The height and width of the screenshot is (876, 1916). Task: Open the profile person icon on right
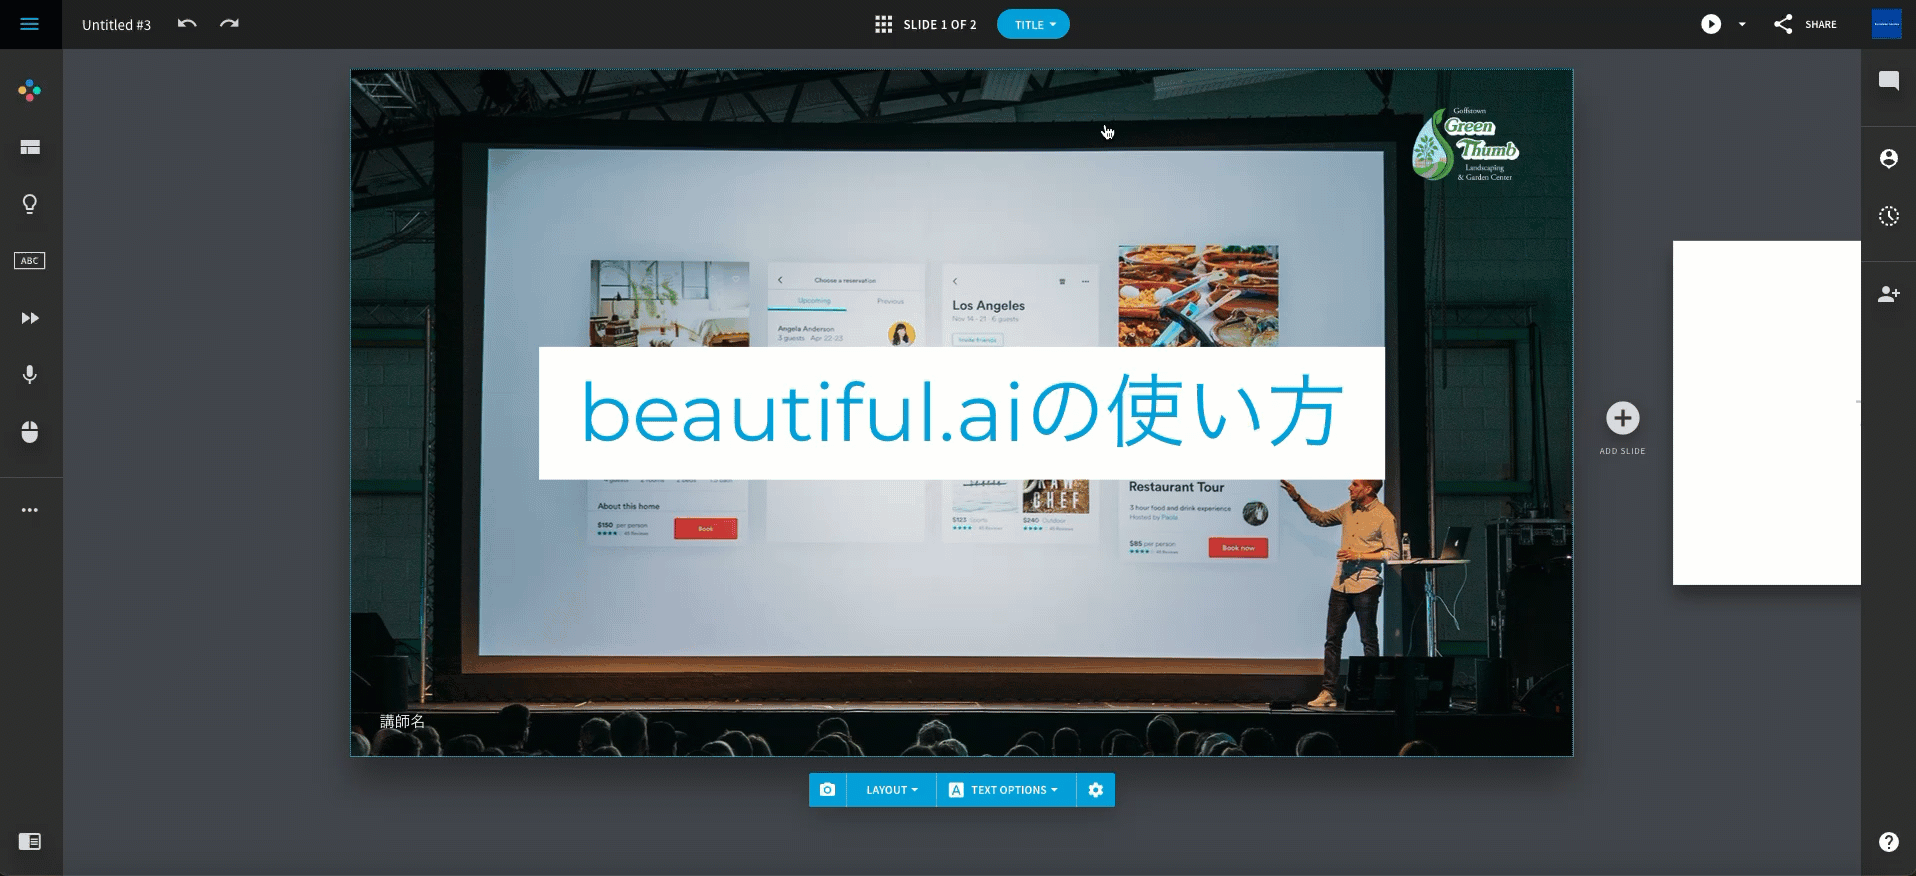pos(1888,158)
